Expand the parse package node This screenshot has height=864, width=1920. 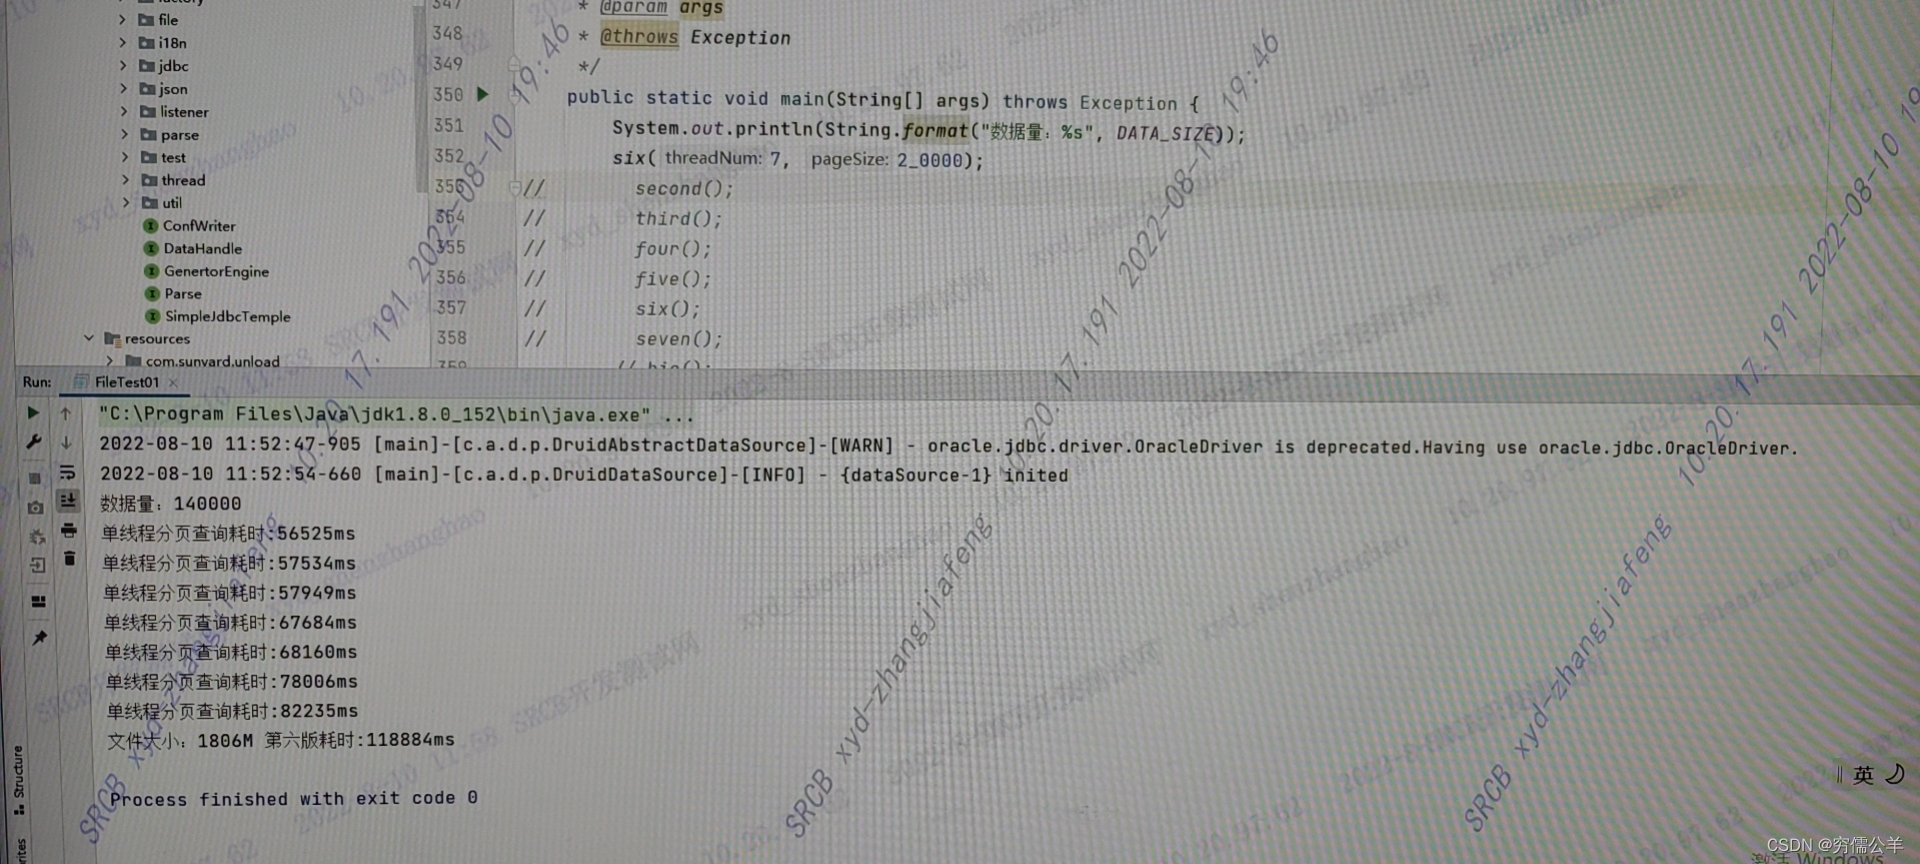pos(124,134)
